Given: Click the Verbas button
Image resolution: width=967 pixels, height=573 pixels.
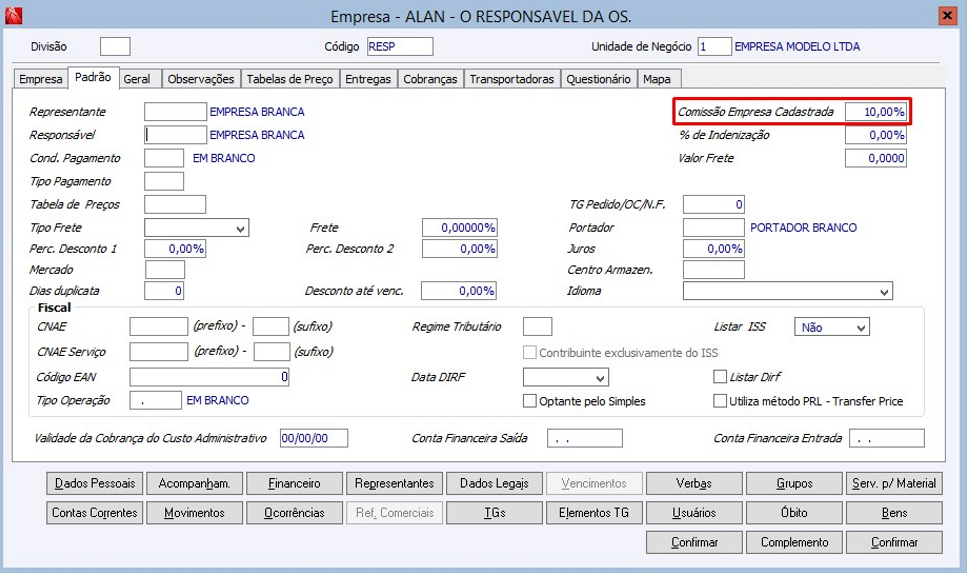Looking at the screenshot, I should coord(694,484).
